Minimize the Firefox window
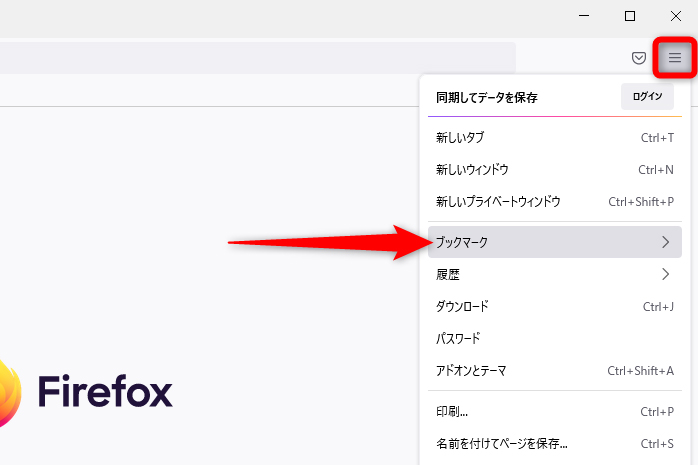 click(584, 16)
